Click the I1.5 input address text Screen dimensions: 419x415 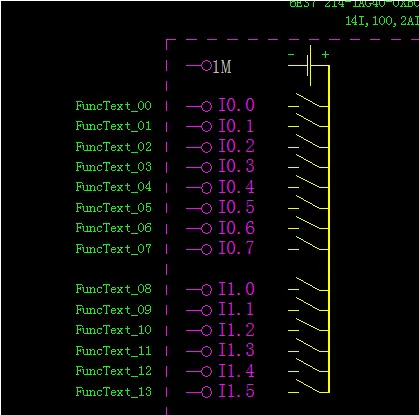pos(236,391)
